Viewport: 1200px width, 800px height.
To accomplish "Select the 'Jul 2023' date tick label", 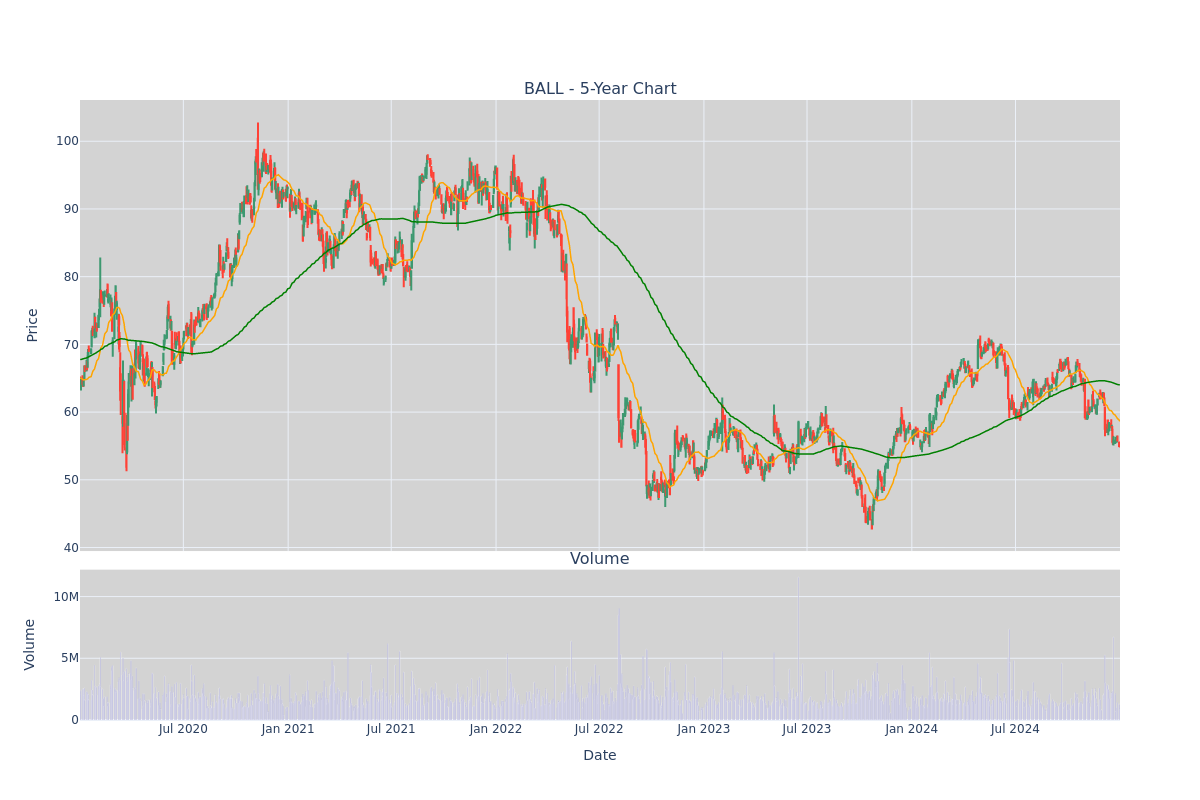I will [x=807, y=729].
